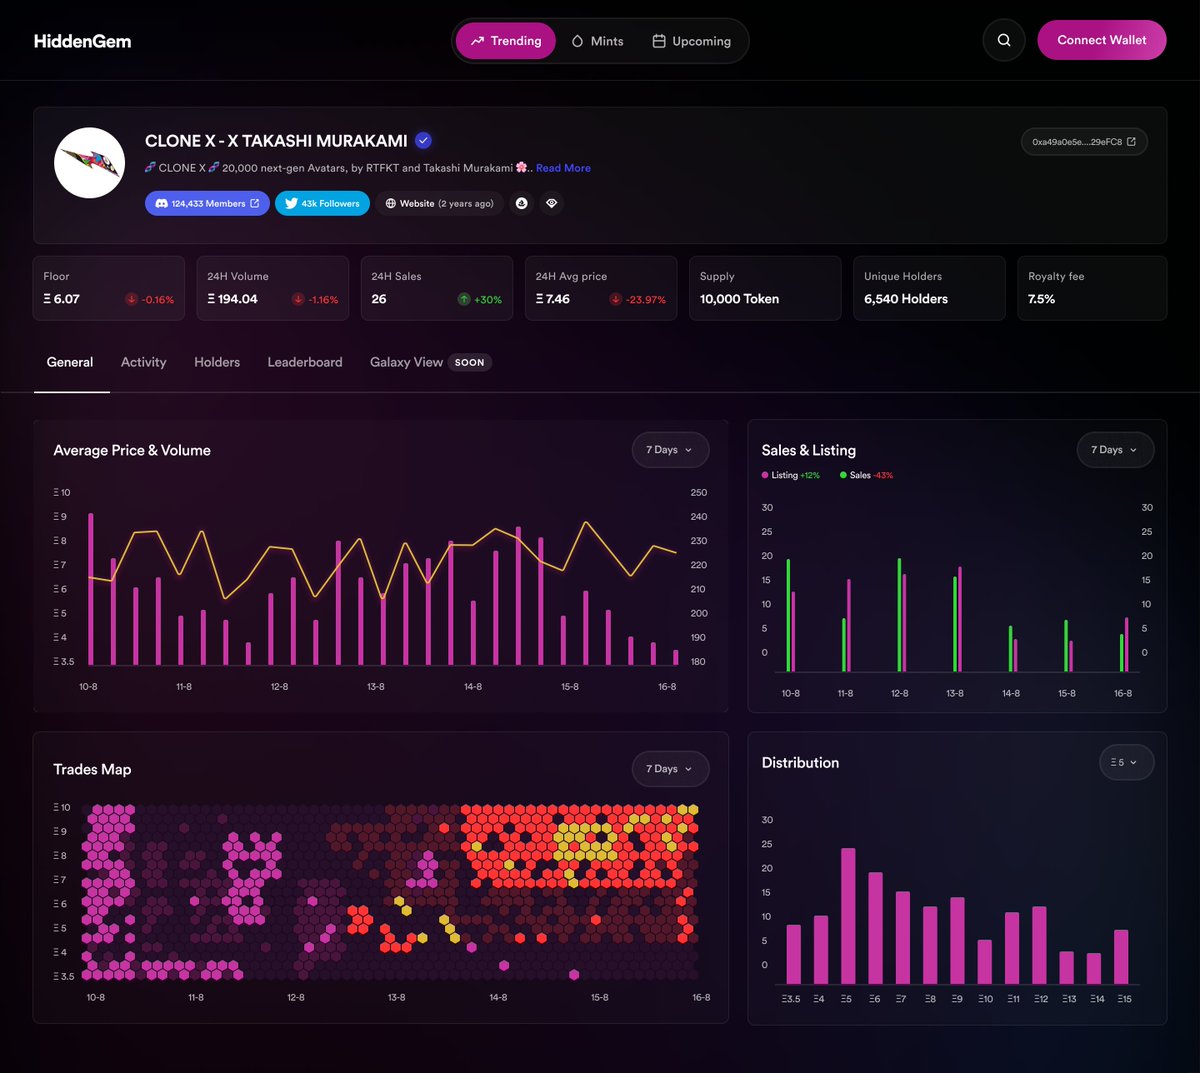Viewport: 1200px width, 1073px height.
Task: Open the Upcoming tab
Action: pos(692,41)
